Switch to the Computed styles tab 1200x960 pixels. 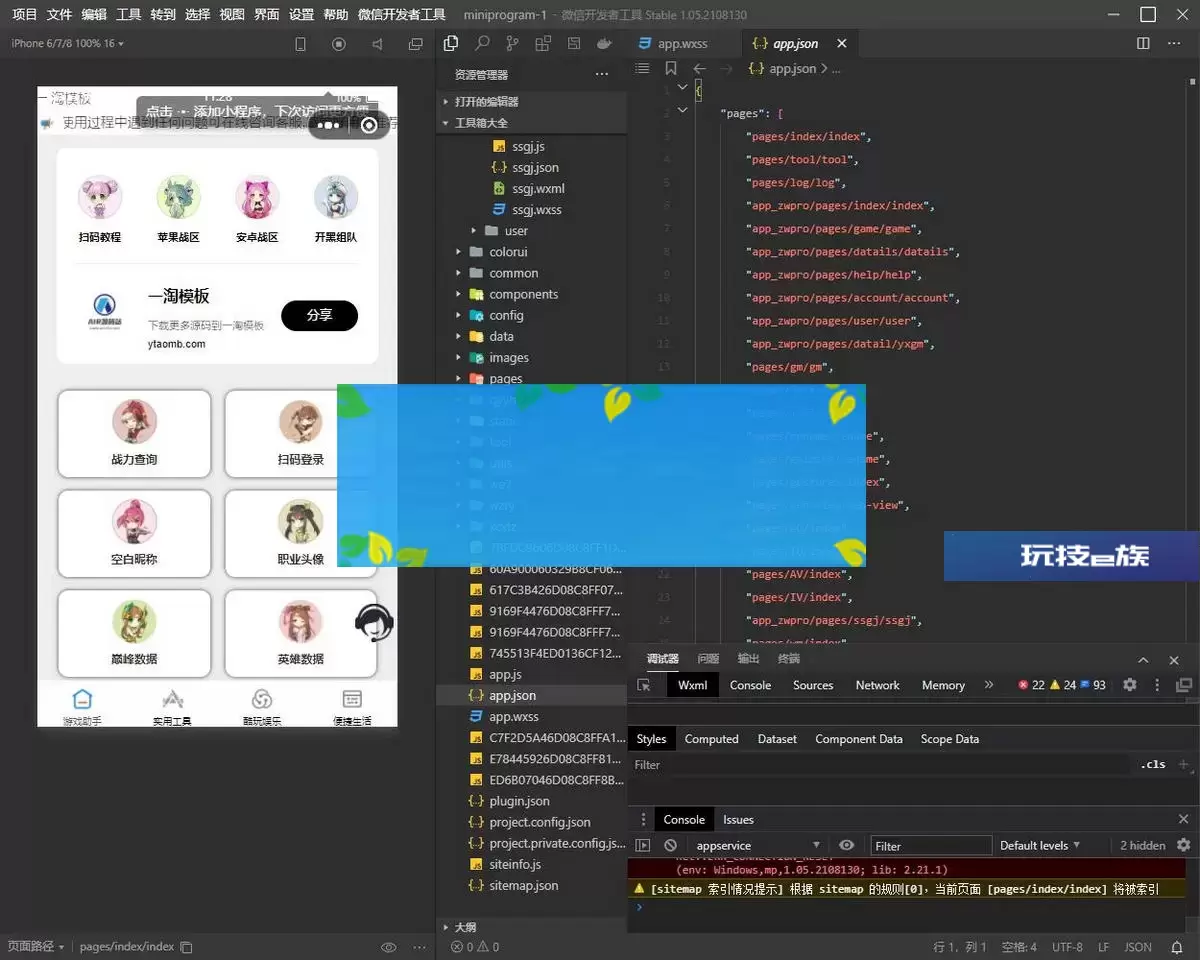coord(711,739)
